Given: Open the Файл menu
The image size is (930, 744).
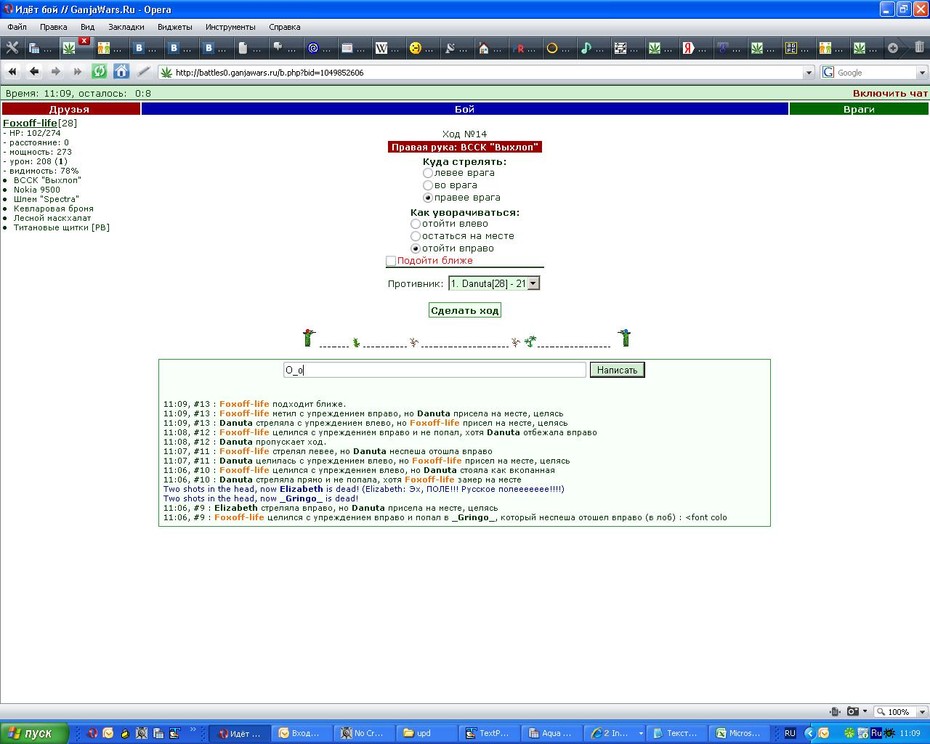Looking at the screenshot, I should coord(17,27).
